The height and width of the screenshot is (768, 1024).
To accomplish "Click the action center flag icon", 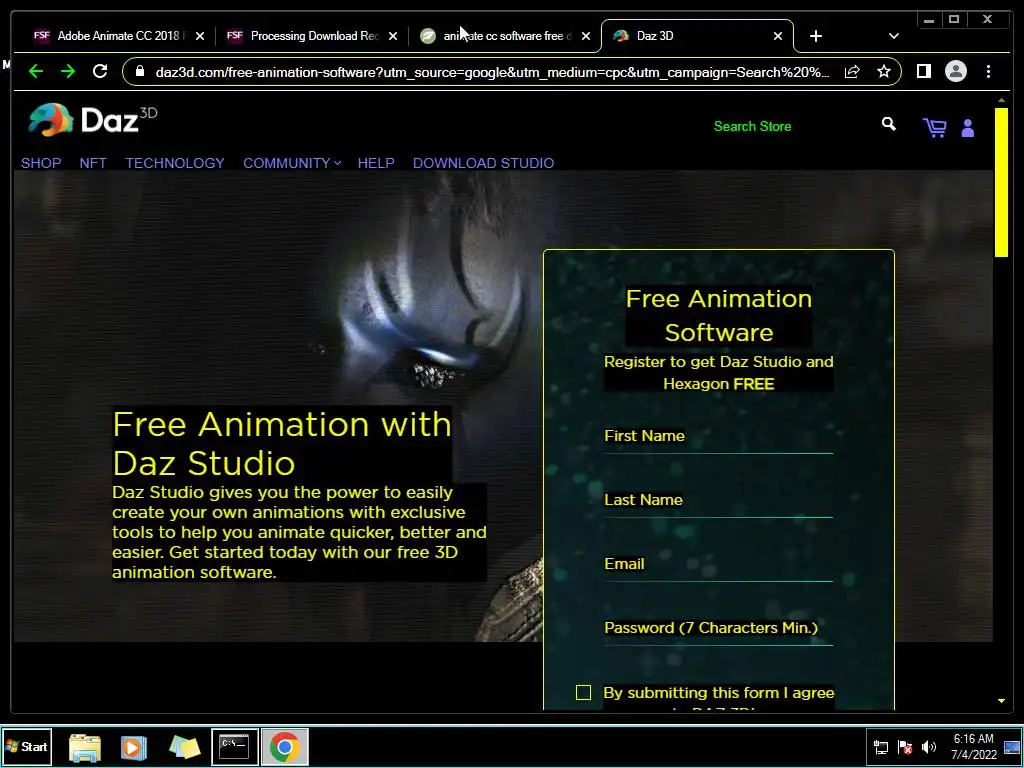I will [x=904, y=747].
